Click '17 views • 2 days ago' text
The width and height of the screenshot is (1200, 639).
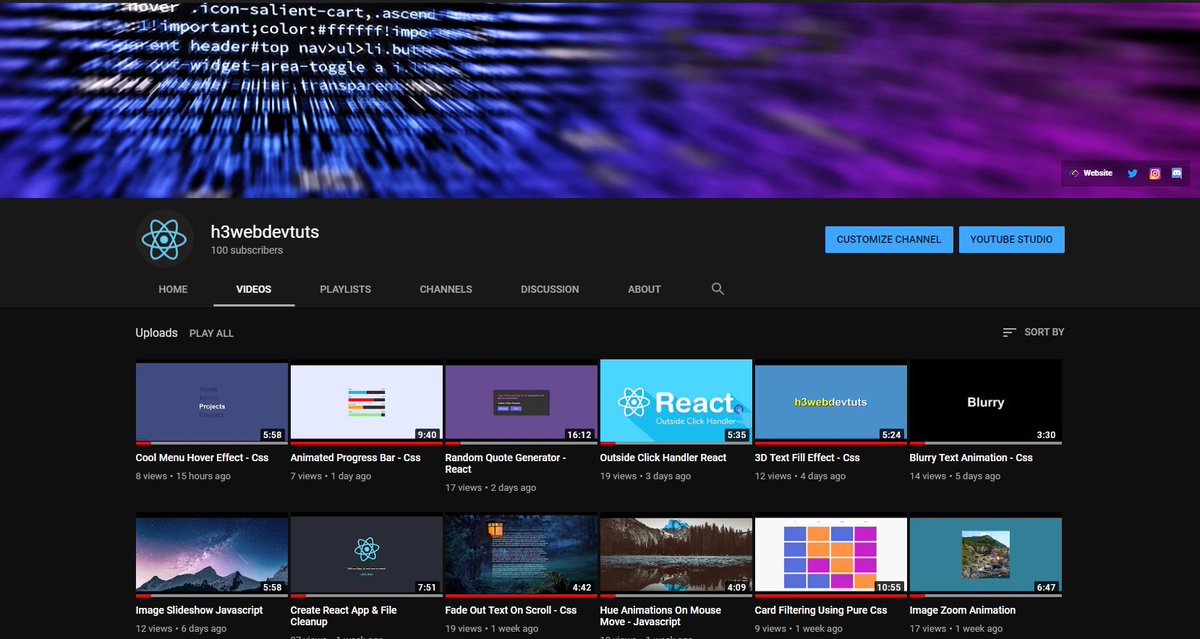(x=490, y=488)
